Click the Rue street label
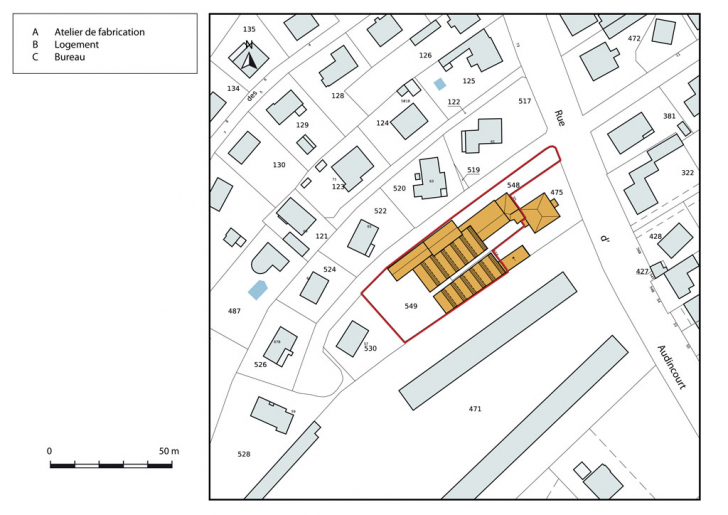Screen dimensions: 728x515 [x=560, y=117]
